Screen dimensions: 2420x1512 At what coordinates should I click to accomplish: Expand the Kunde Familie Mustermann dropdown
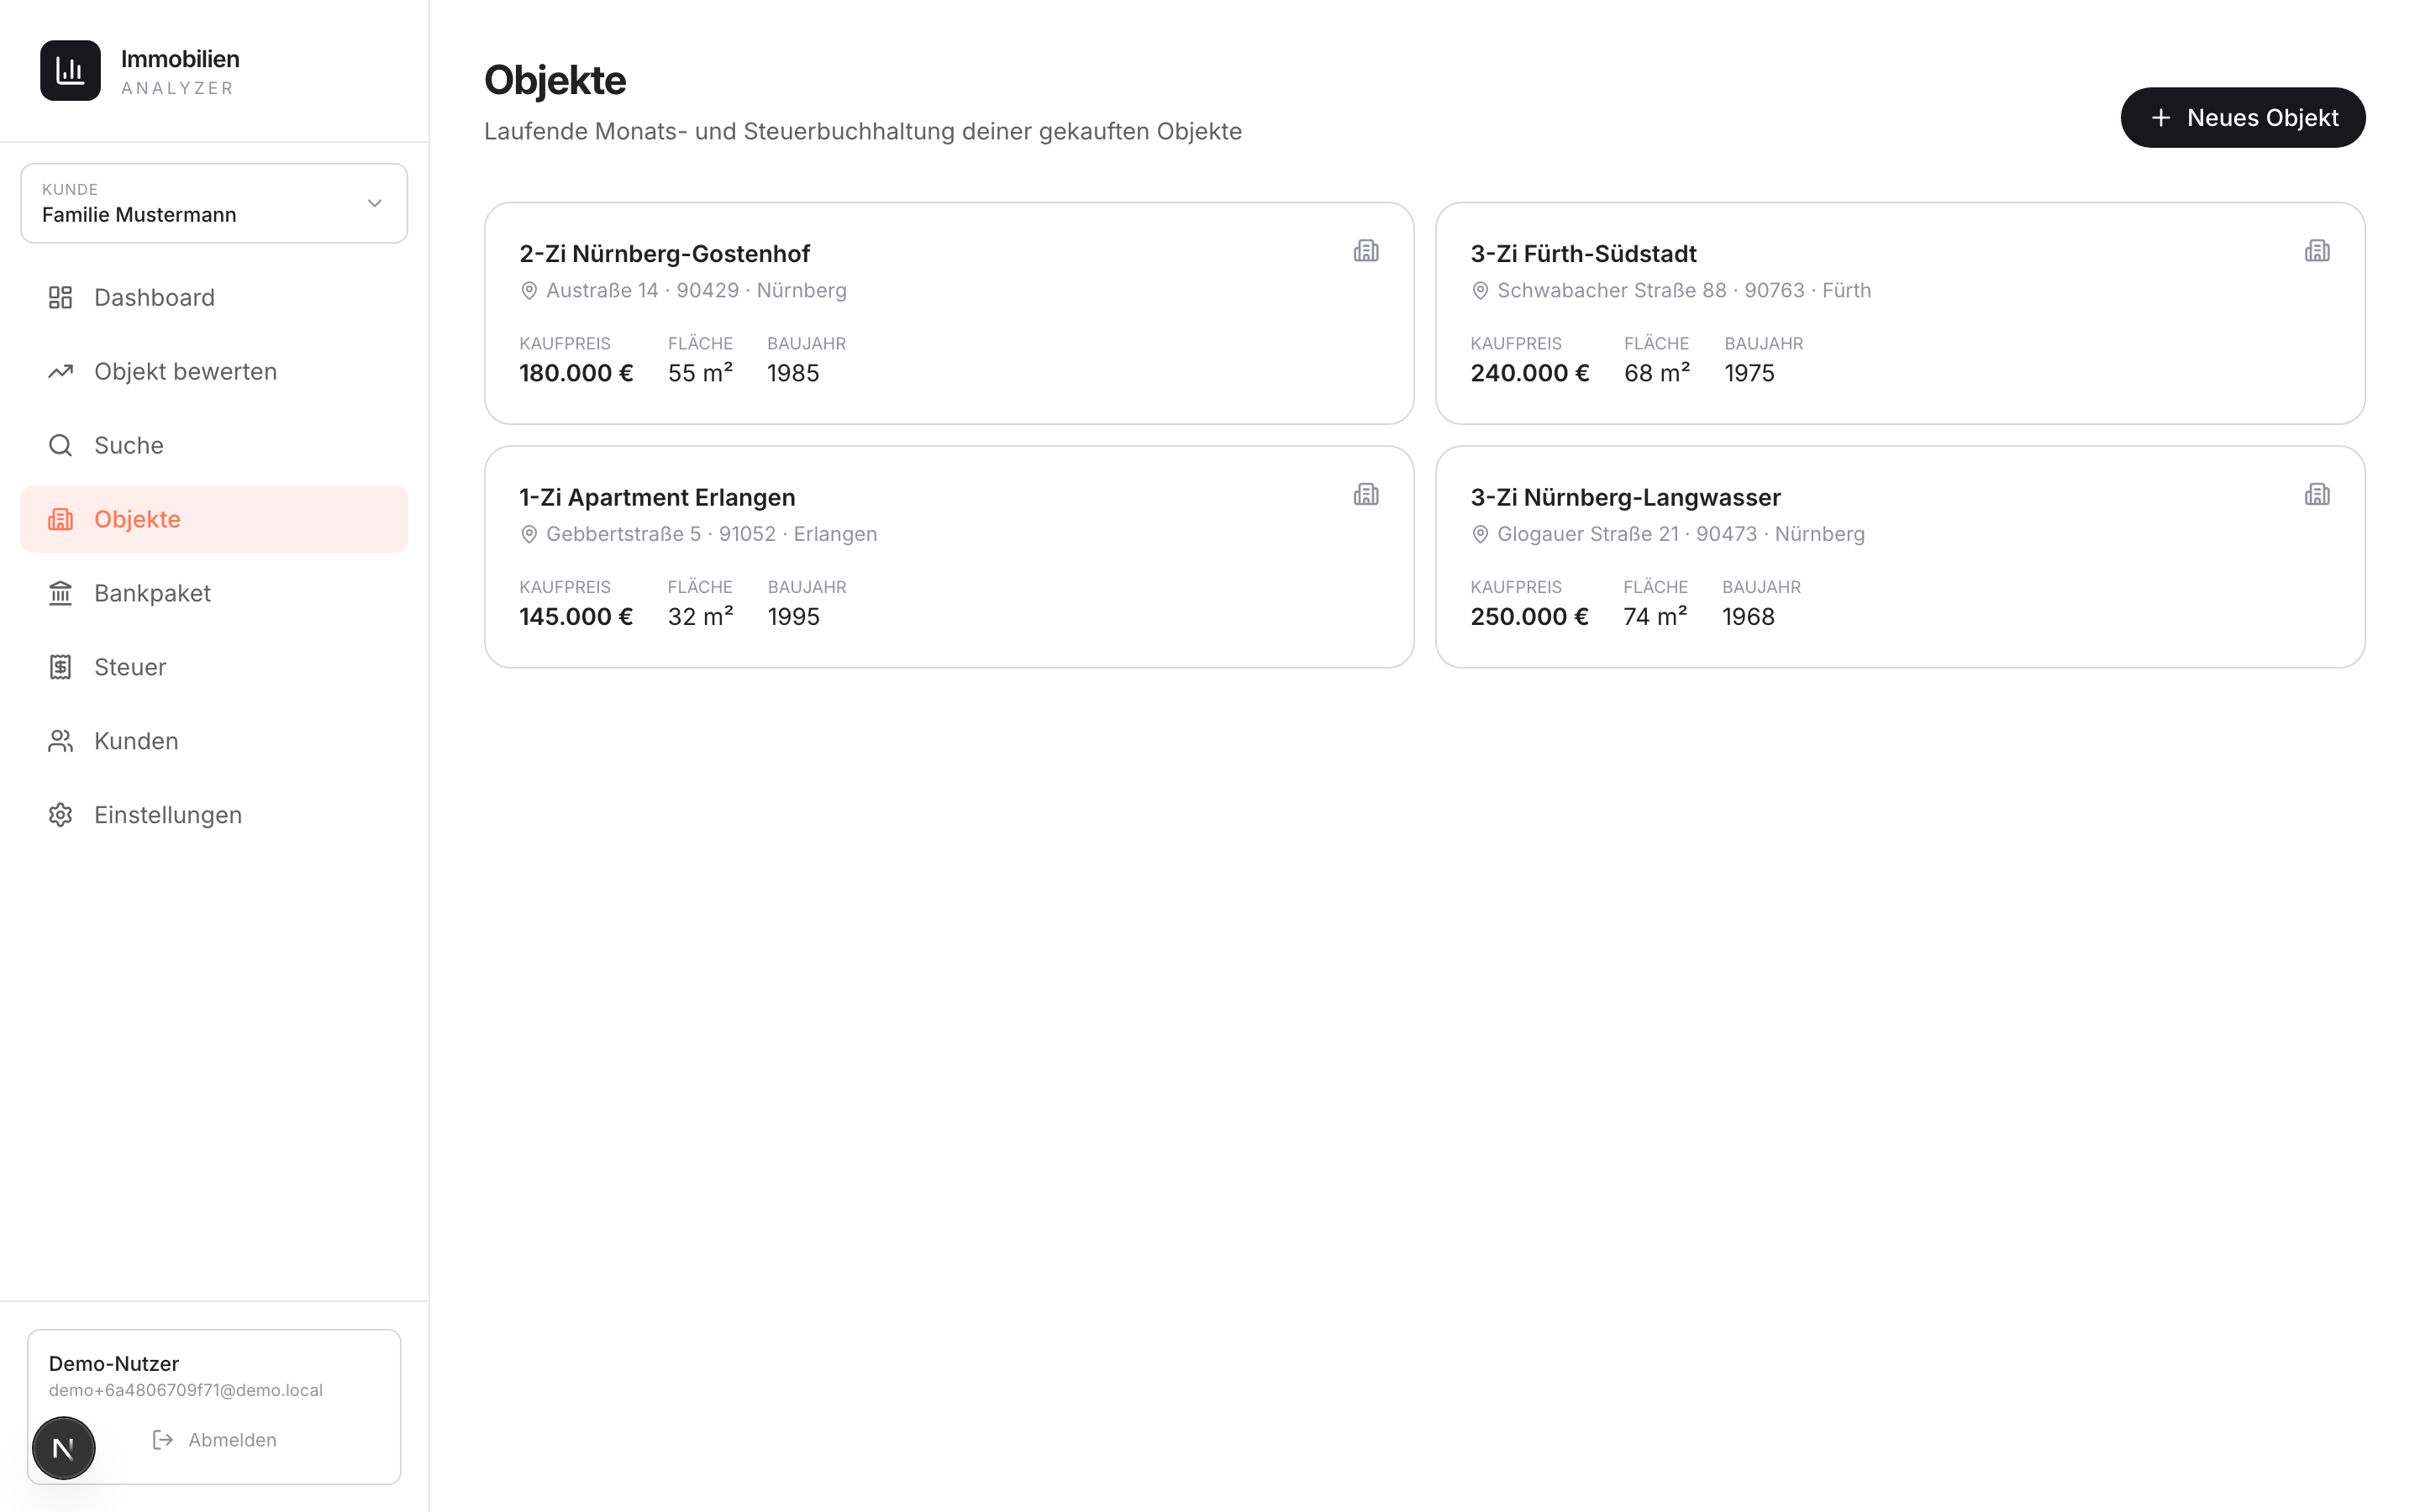pos(214,203)
